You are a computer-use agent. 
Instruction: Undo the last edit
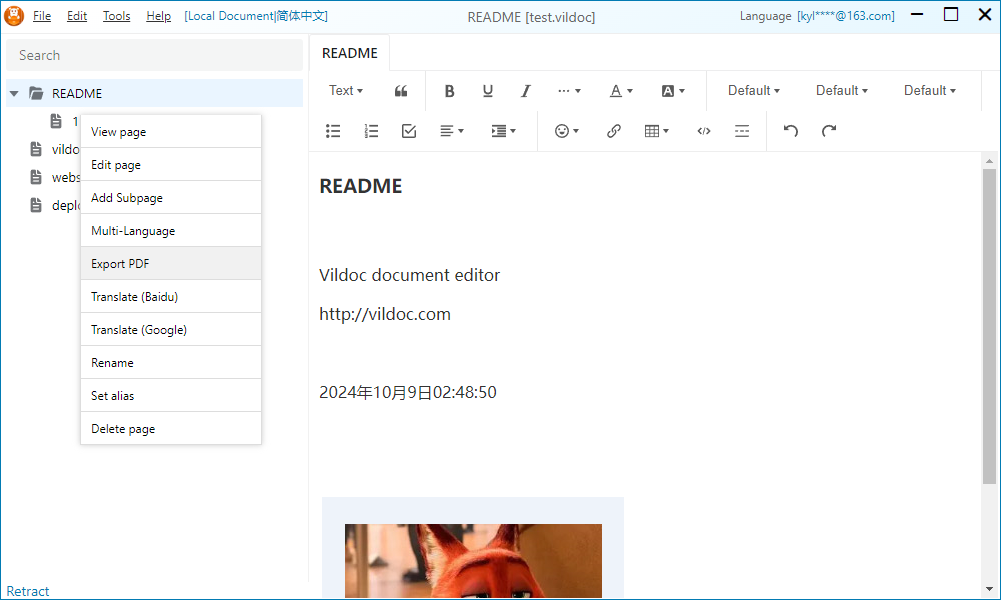tap(791, 131)
